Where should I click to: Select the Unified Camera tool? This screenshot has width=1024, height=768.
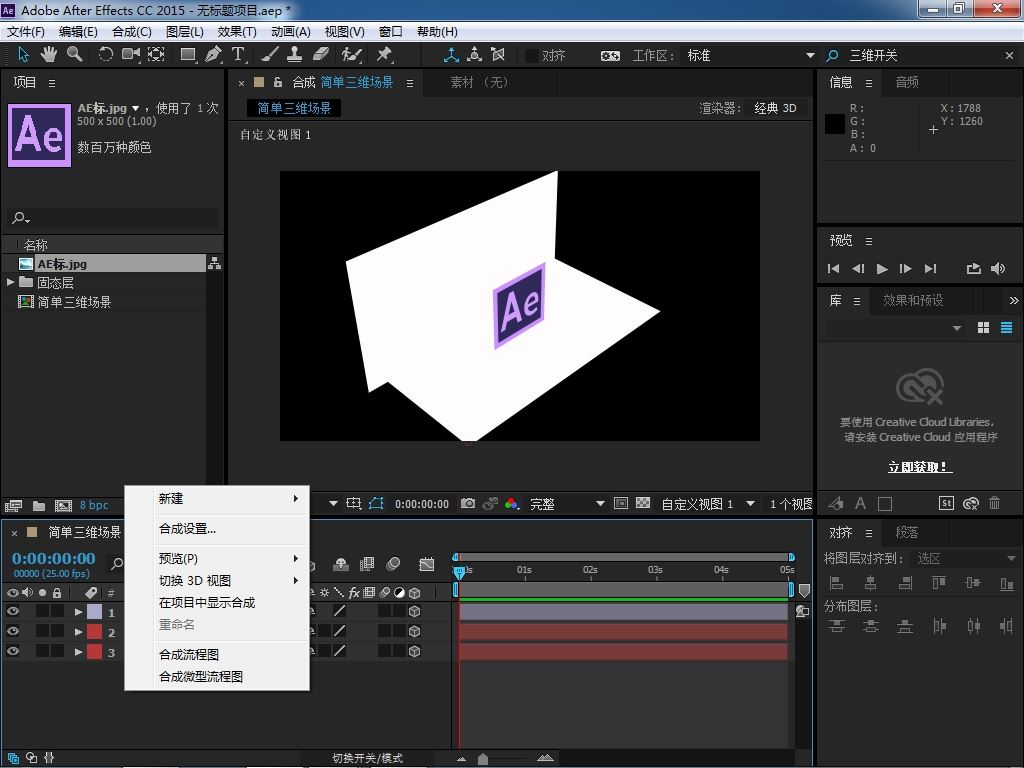pos(131,55)
